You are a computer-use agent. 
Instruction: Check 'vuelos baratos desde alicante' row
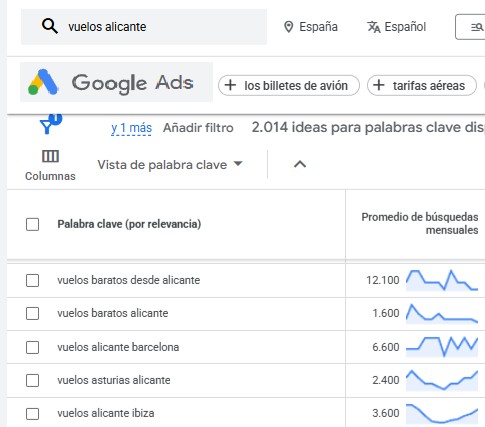tap(32, 280)
